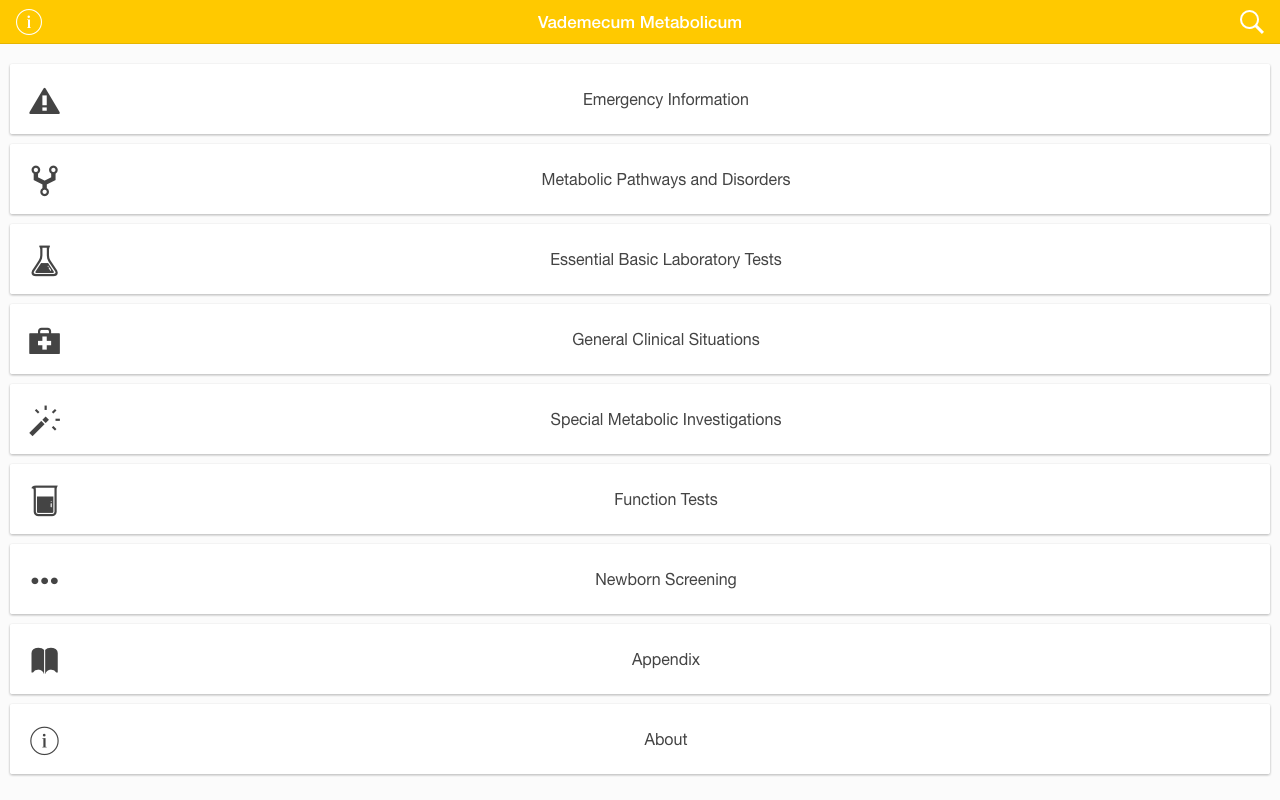Click the first-aid medical kit icon

click(44, 341)
